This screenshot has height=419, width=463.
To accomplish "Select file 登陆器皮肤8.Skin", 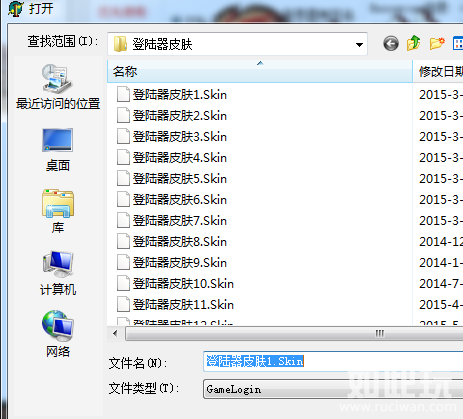I will click(x=180, y=241).
